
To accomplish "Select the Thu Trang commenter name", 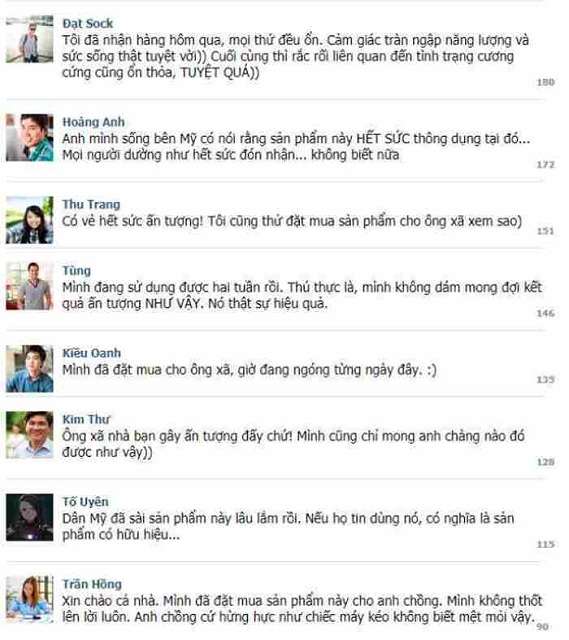I will (91, 204).
